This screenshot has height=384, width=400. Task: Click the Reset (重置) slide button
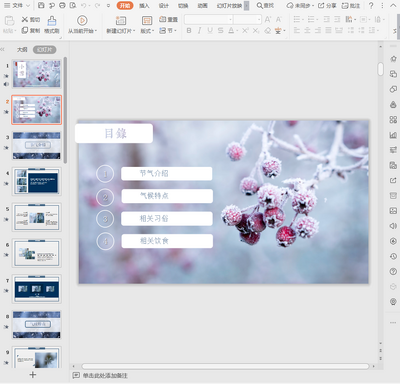coord(168,20)
